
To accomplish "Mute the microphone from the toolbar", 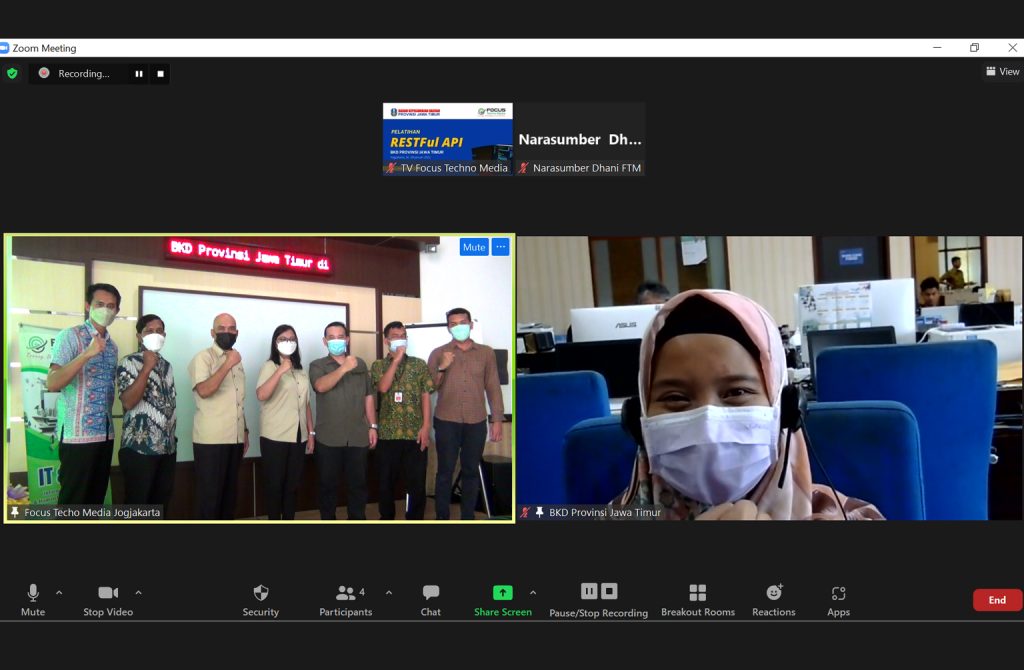I will [33, 592].
